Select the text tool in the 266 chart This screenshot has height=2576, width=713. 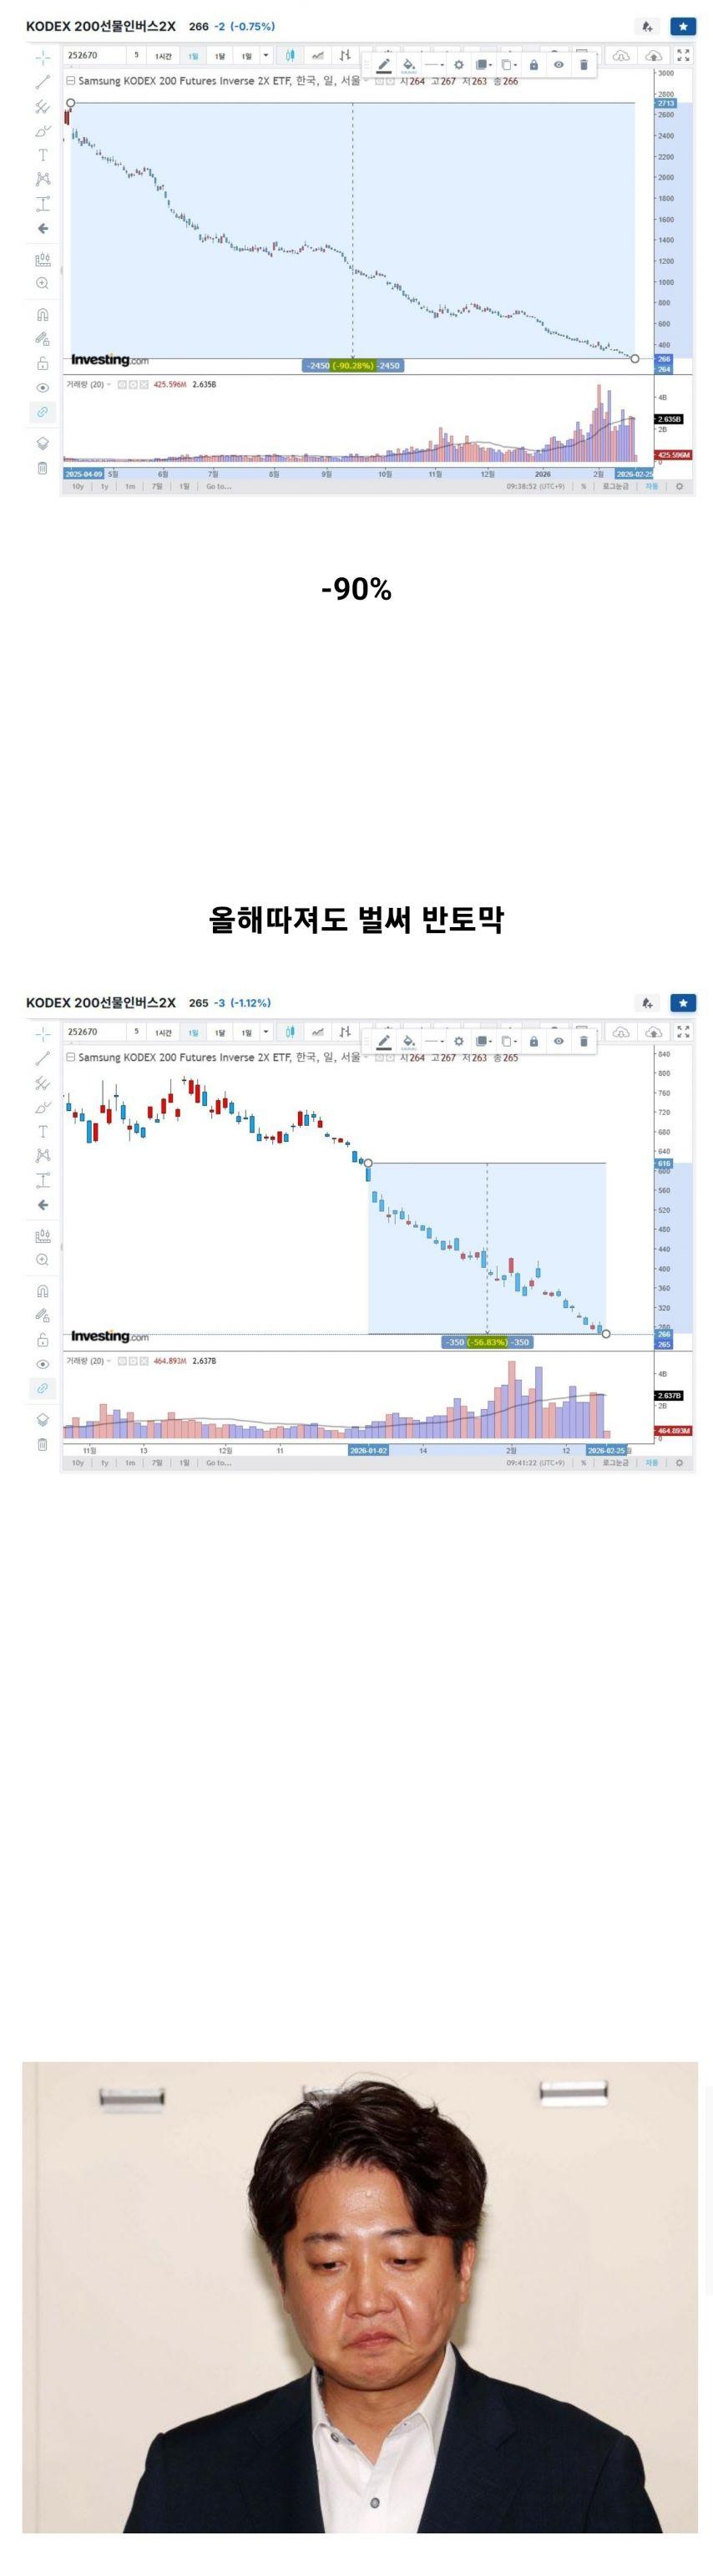42,155
